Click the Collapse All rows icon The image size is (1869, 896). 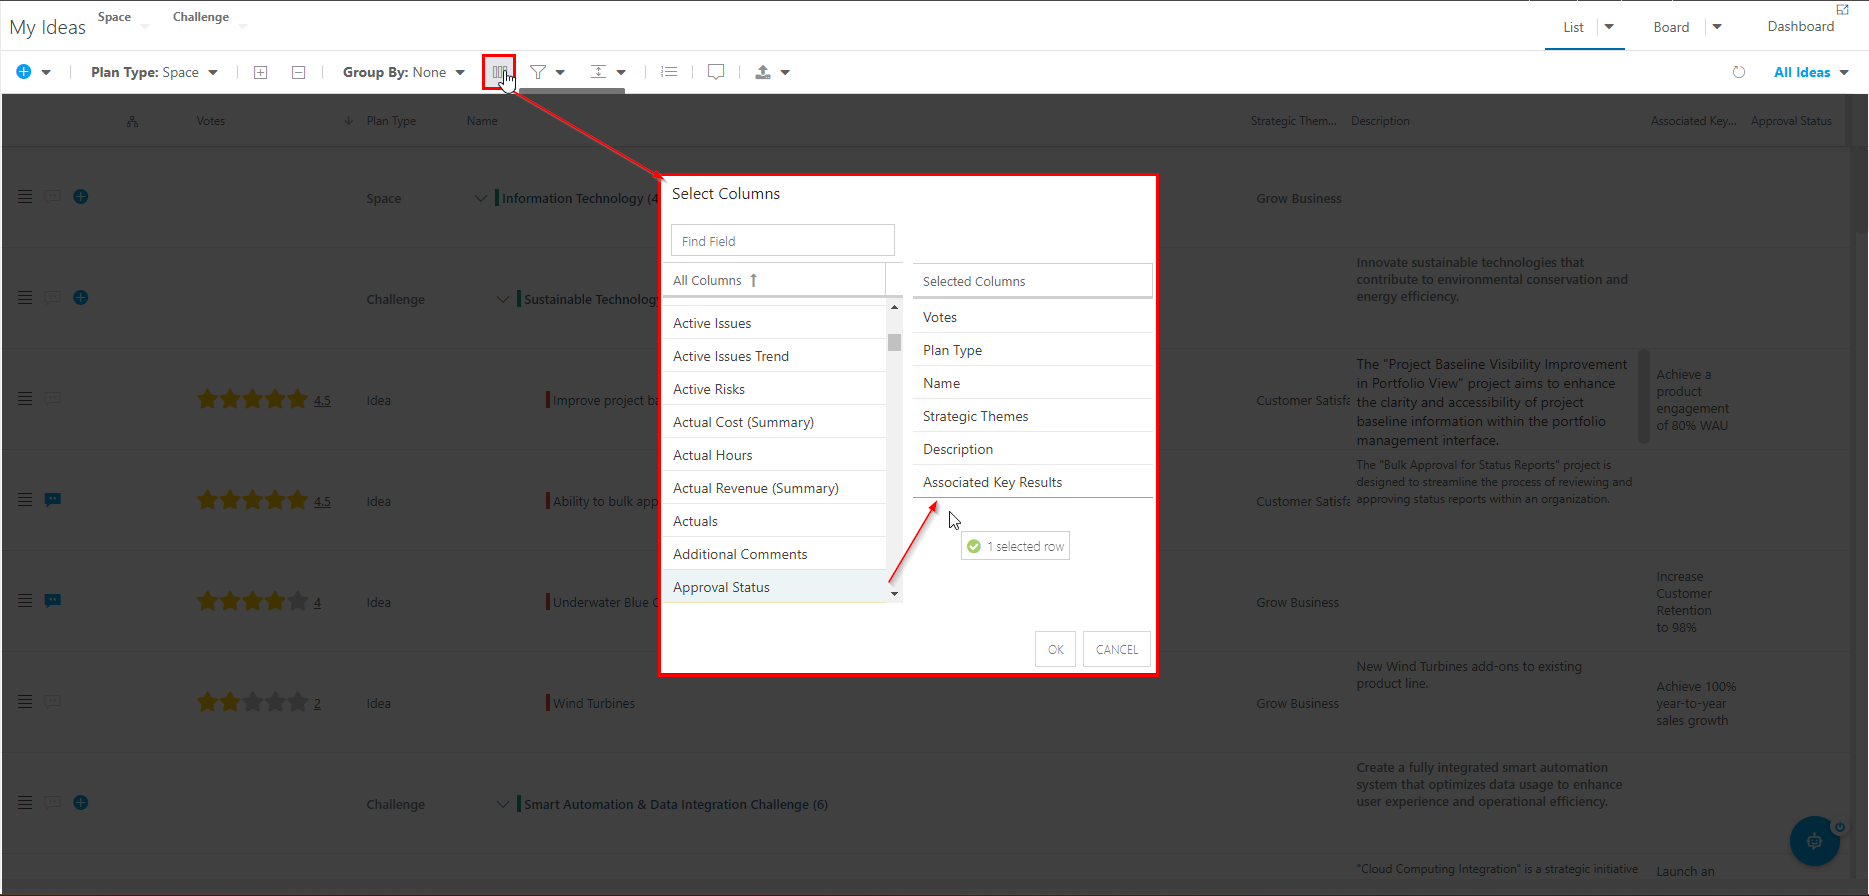click(298, 72)
